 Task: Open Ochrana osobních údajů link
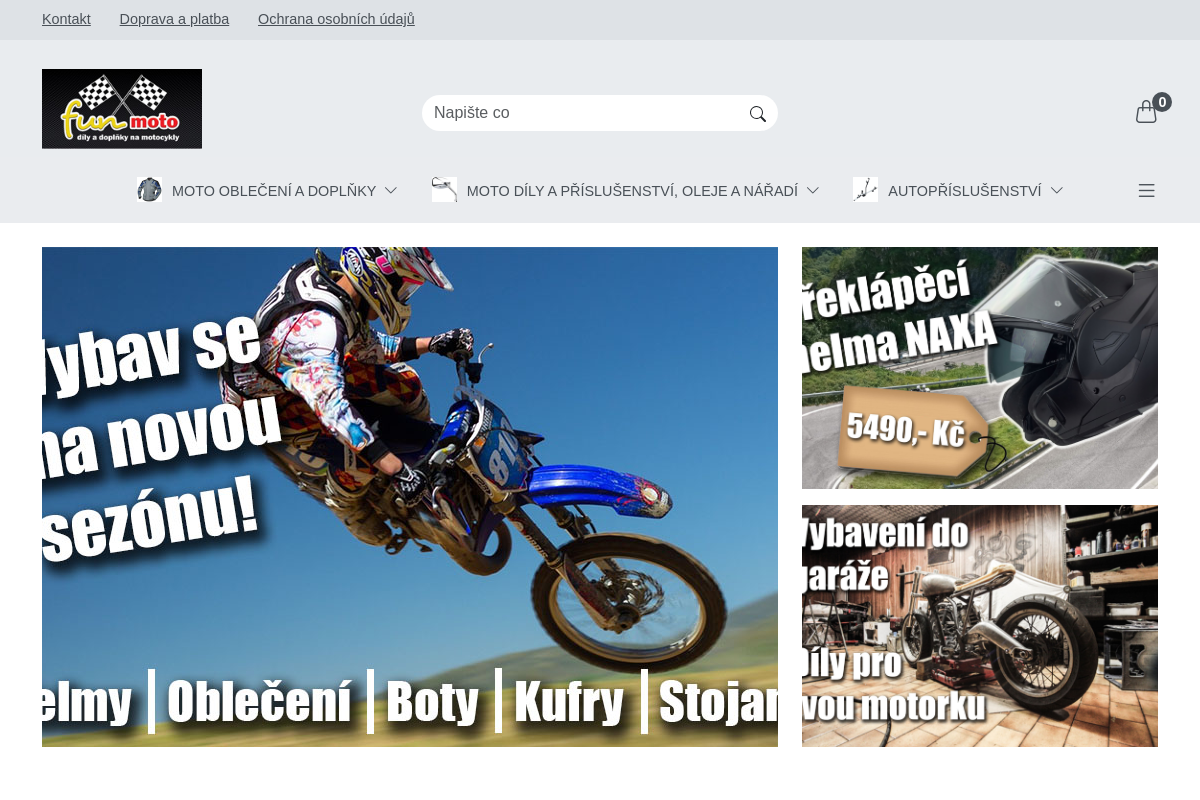pyautogui.click(x=336, y=19)
